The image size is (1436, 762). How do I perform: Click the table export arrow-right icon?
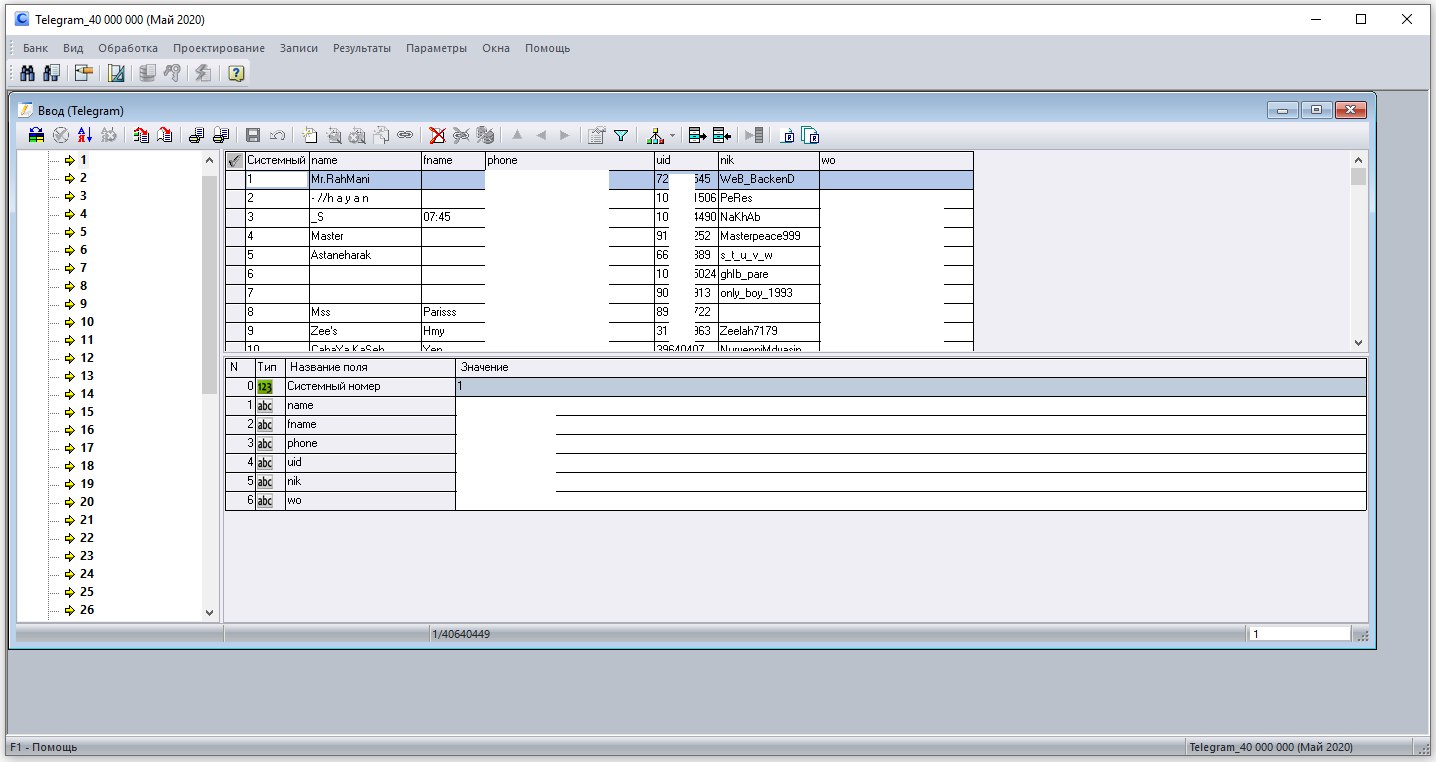(x=697, y=135)
